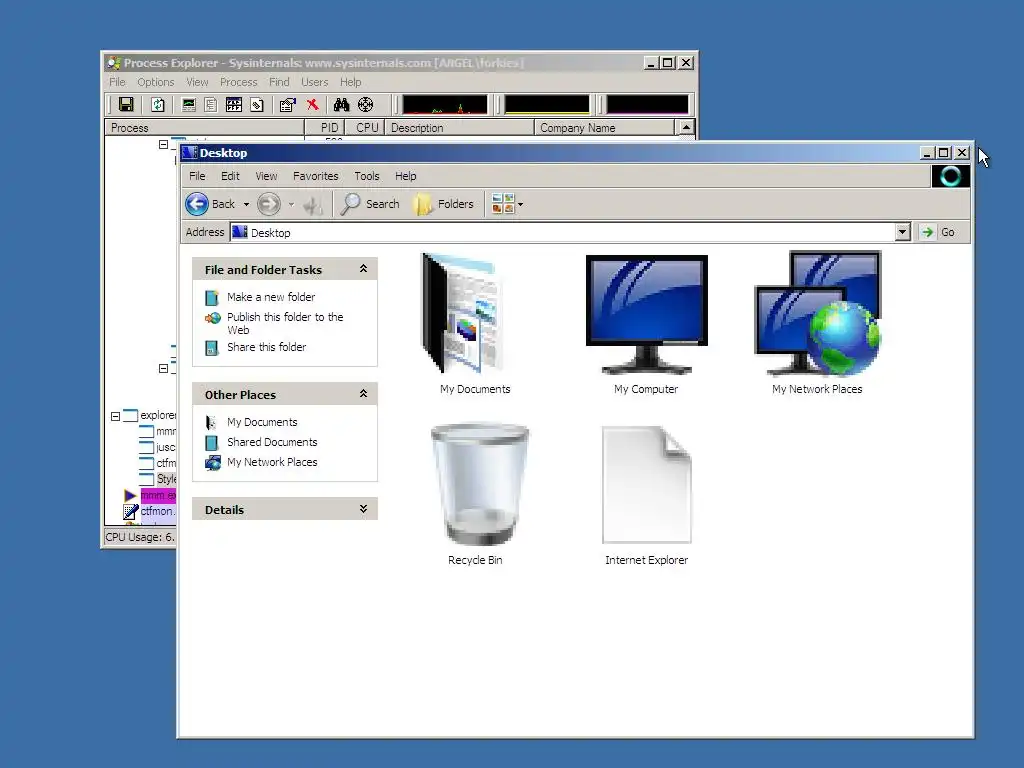1024x768 pixels.
Task: Sort by the Process column header
Action: click(204, 127)
